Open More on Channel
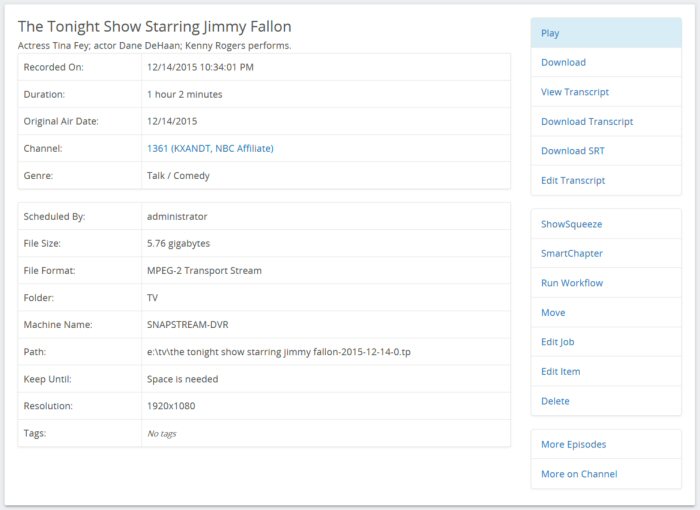The image size is (700, 510). [x=606, y=474]
